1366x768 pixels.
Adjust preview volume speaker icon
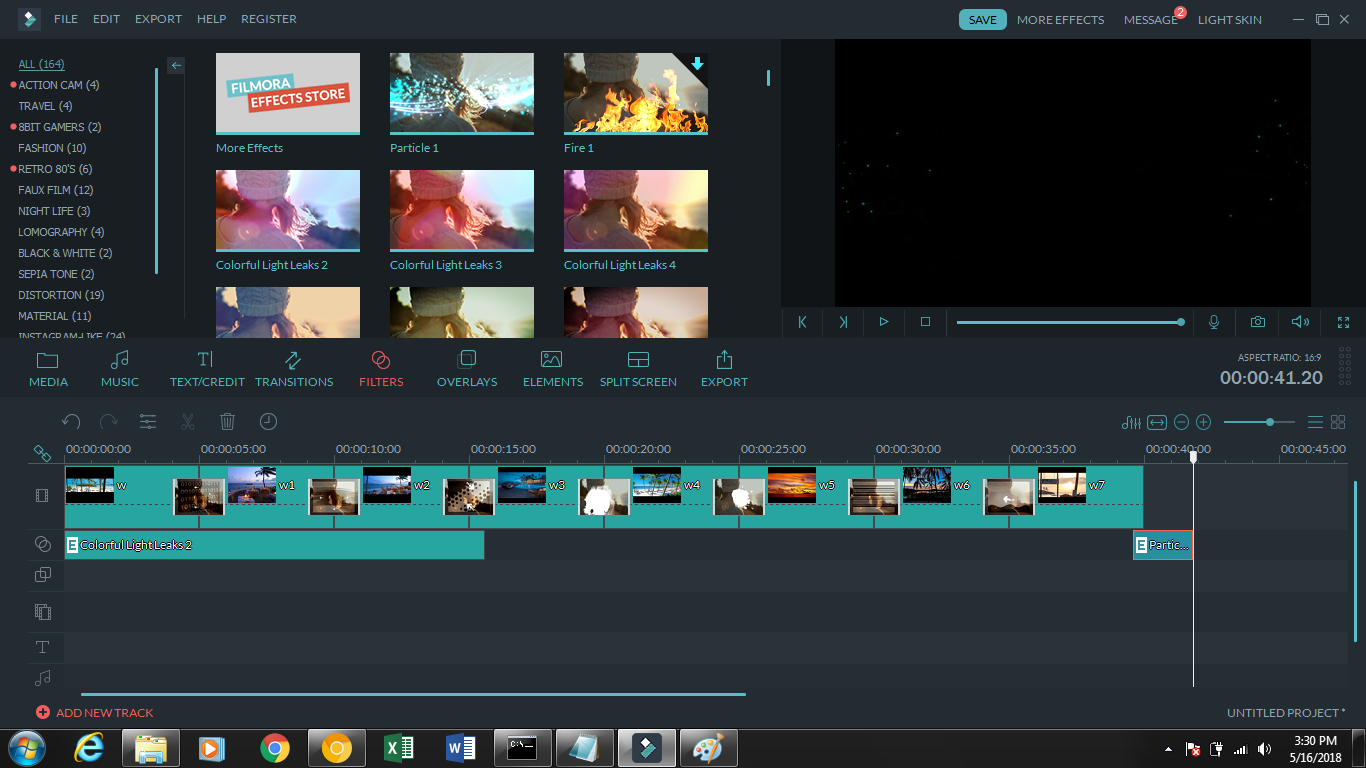pyautogui.click(x=1300, y=322)
